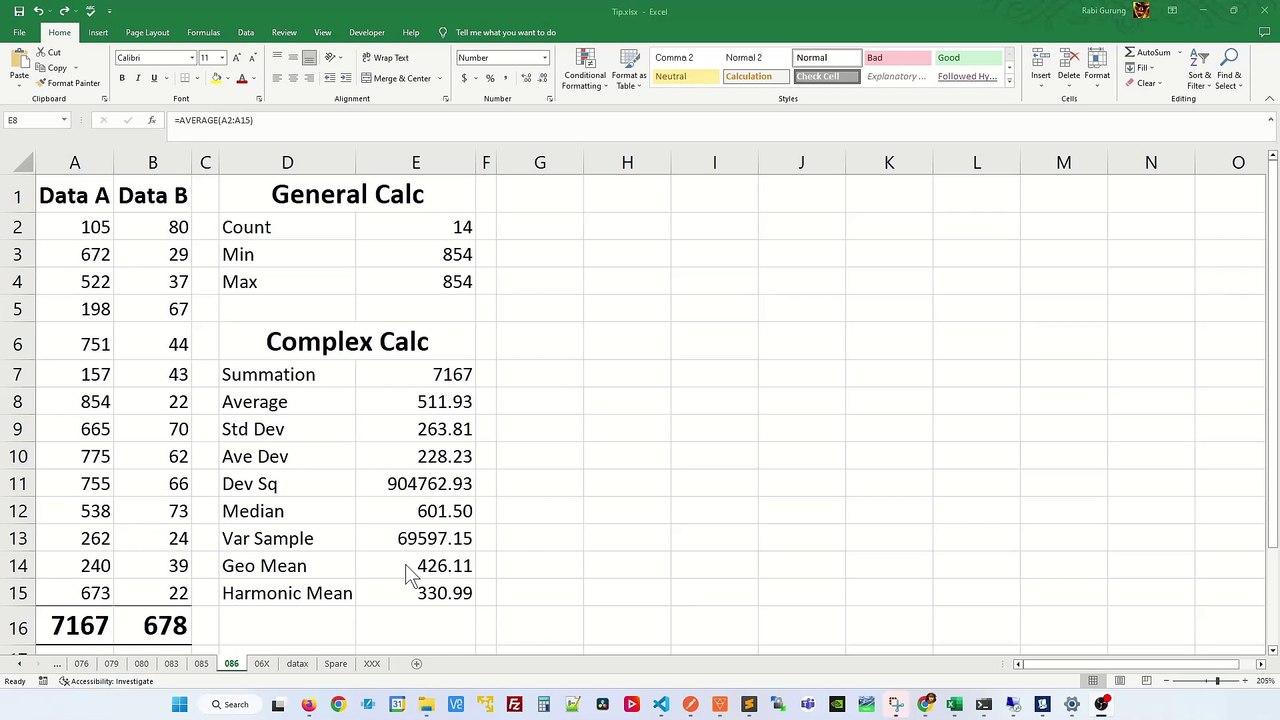Click Format Painter brush
Image resolution: width=1280 pixels, height=720 pixels.
point(41,83)
